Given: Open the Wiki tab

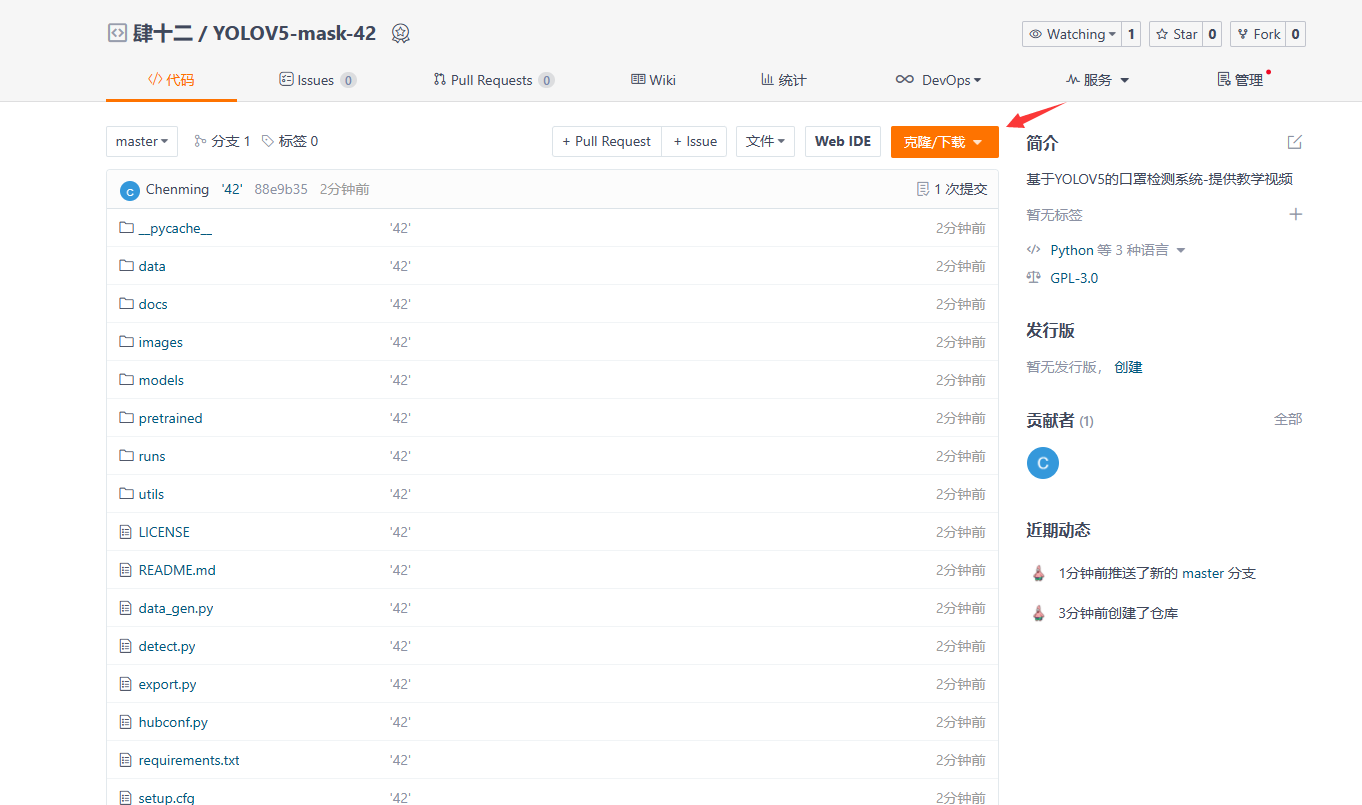Looking at the screenshot, I should click(x=653, y=80).
